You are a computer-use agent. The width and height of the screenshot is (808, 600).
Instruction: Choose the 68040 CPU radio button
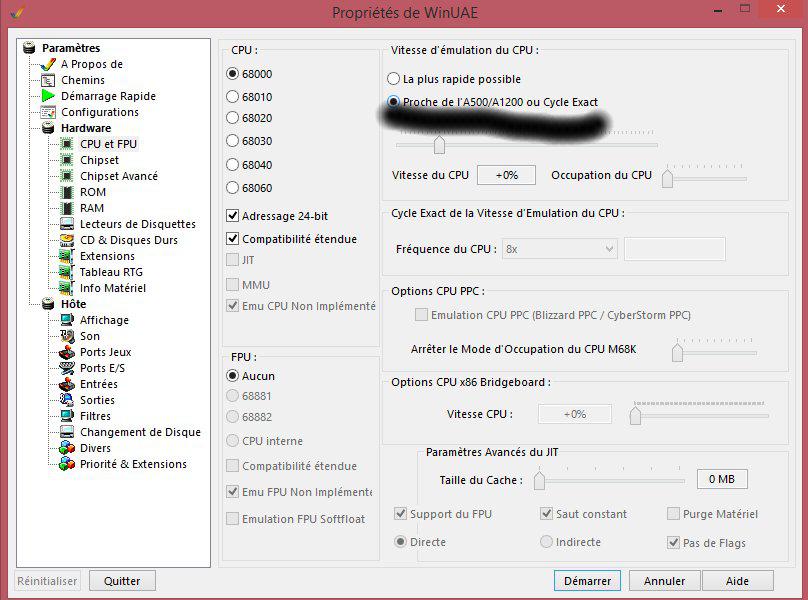tap(232, 164)
